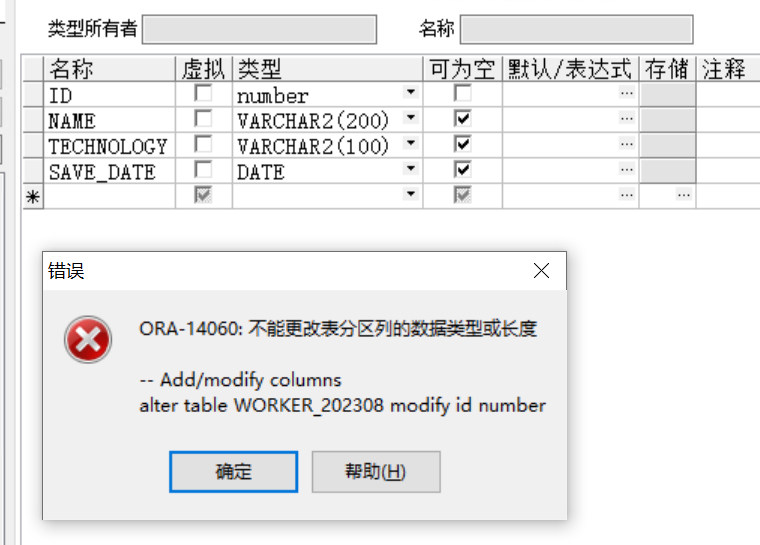Toggle 可为空 checkbox for ID row

click(463, 93)
